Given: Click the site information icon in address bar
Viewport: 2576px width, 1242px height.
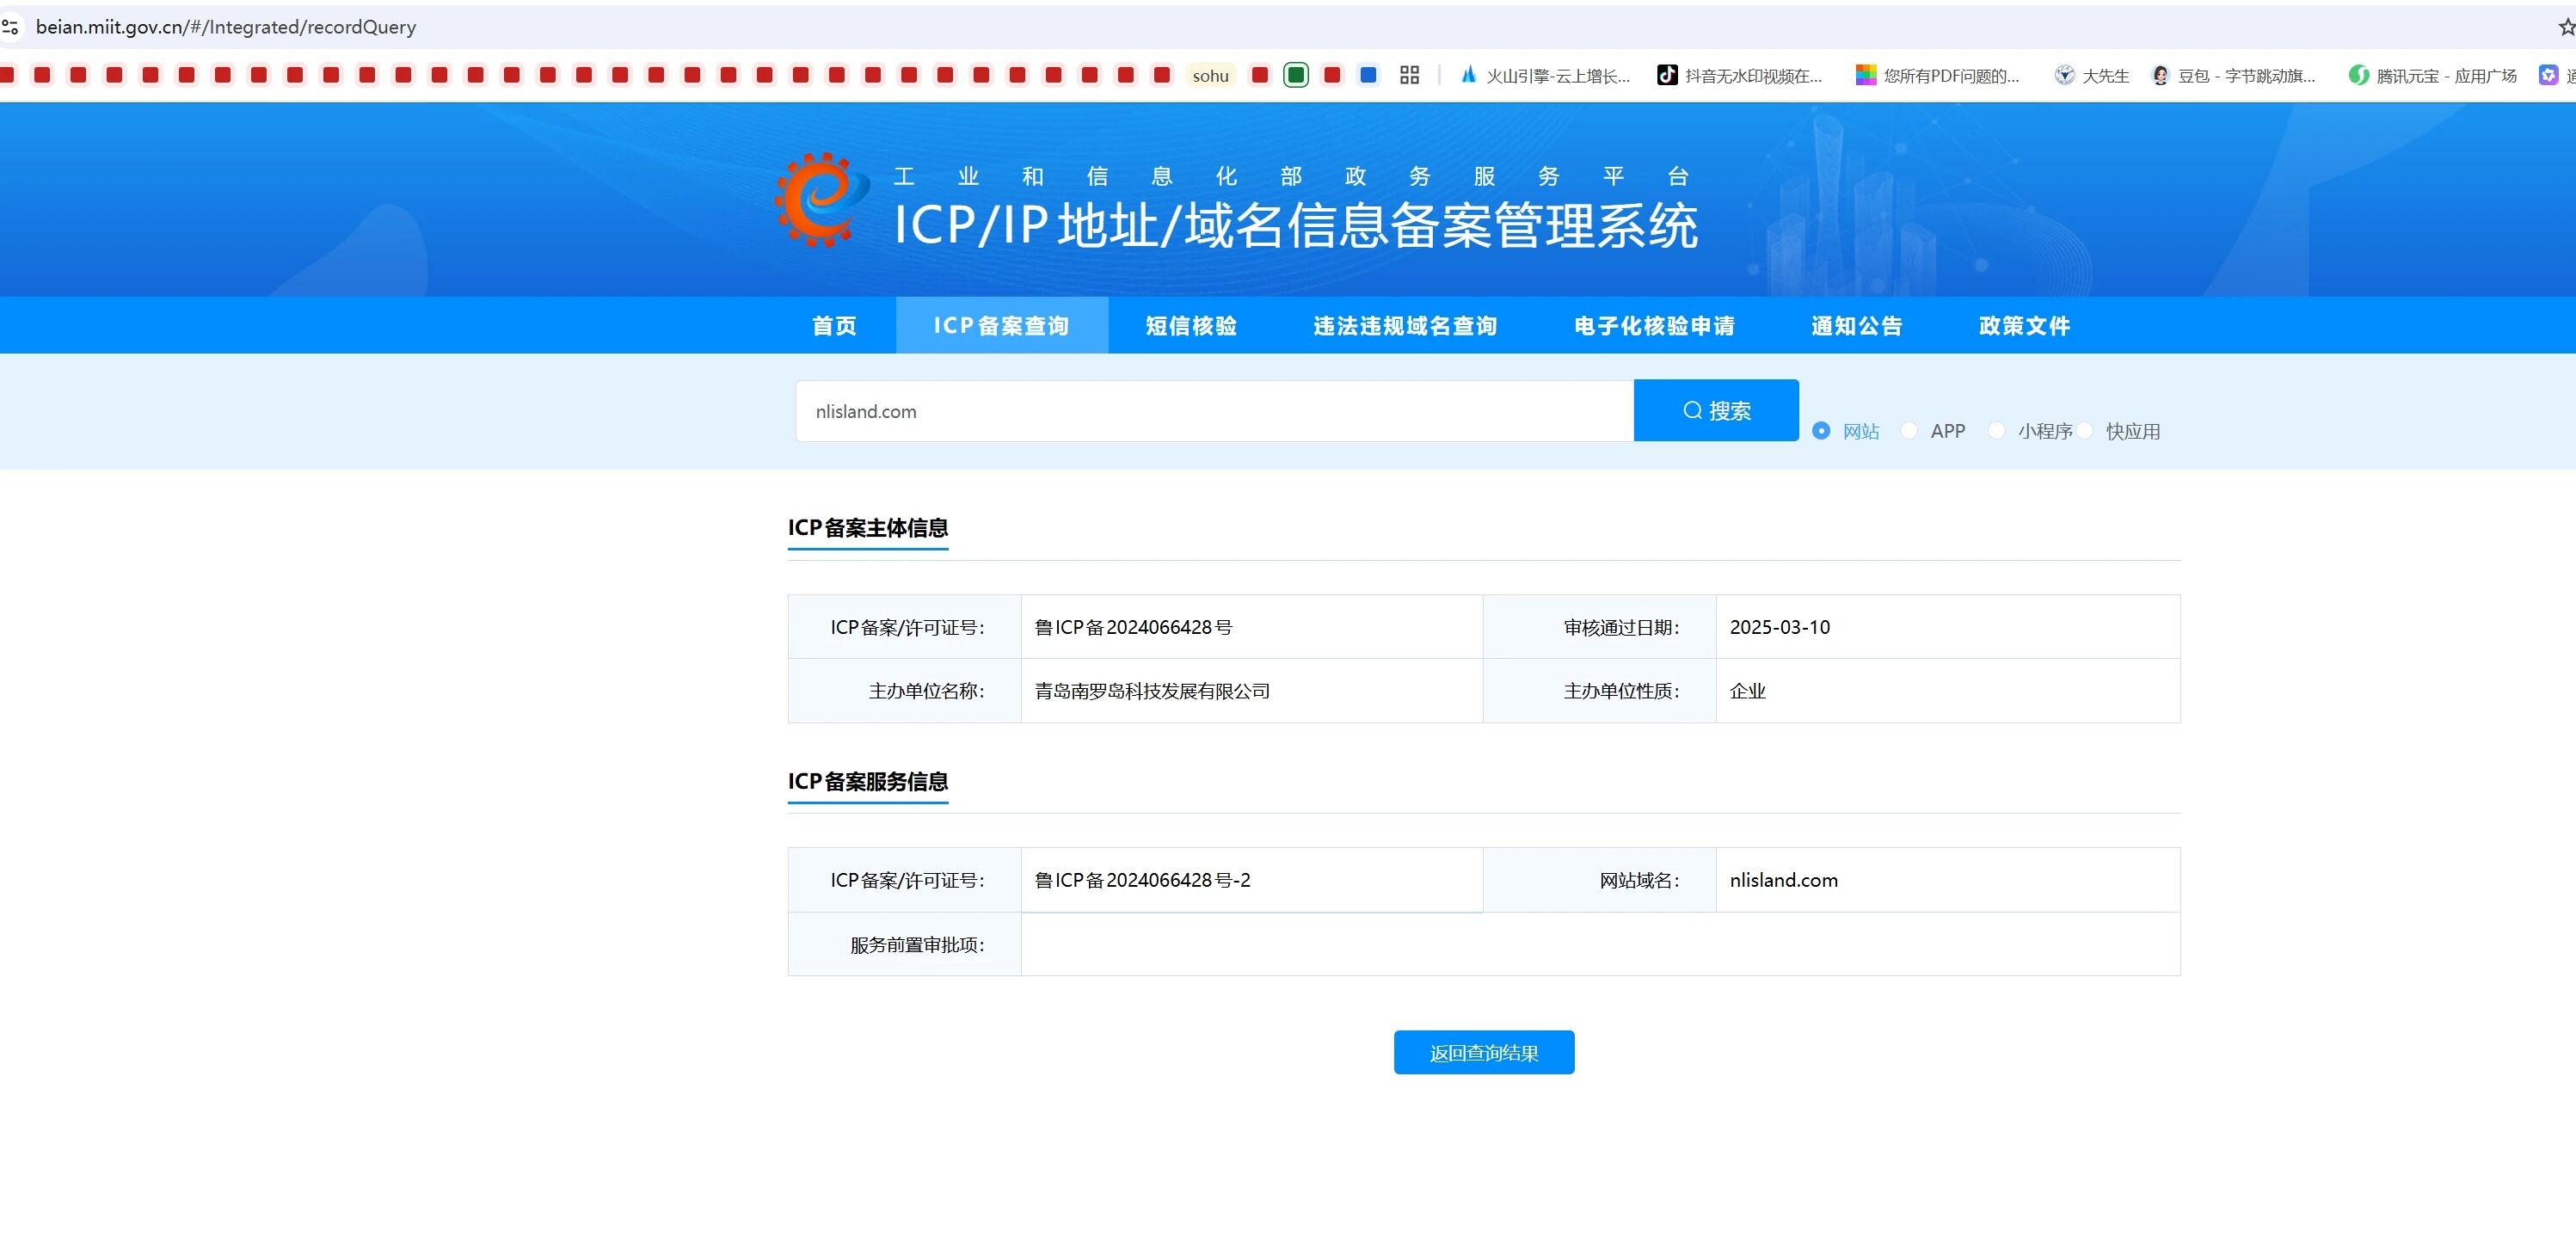Looking at the screenshot, I should click(x=11, y=27).
